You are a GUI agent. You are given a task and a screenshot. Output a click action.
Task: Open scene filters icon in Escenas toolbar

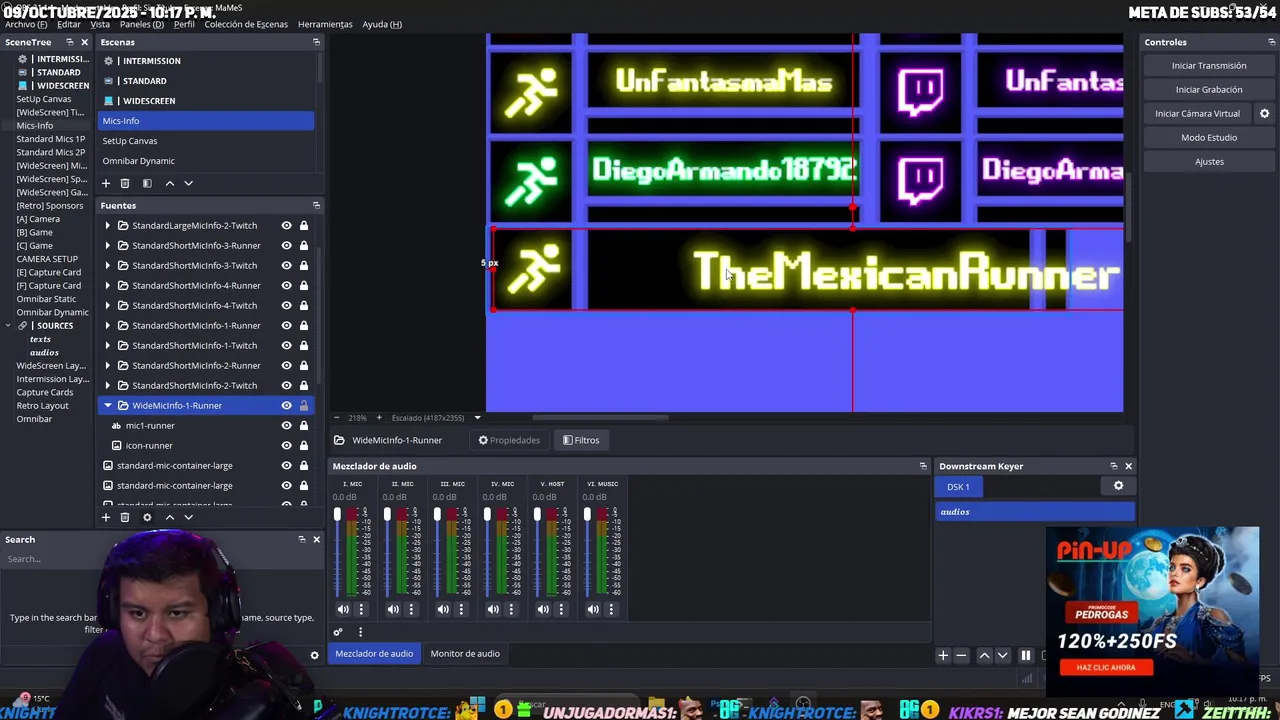click(x=147, y=183)
